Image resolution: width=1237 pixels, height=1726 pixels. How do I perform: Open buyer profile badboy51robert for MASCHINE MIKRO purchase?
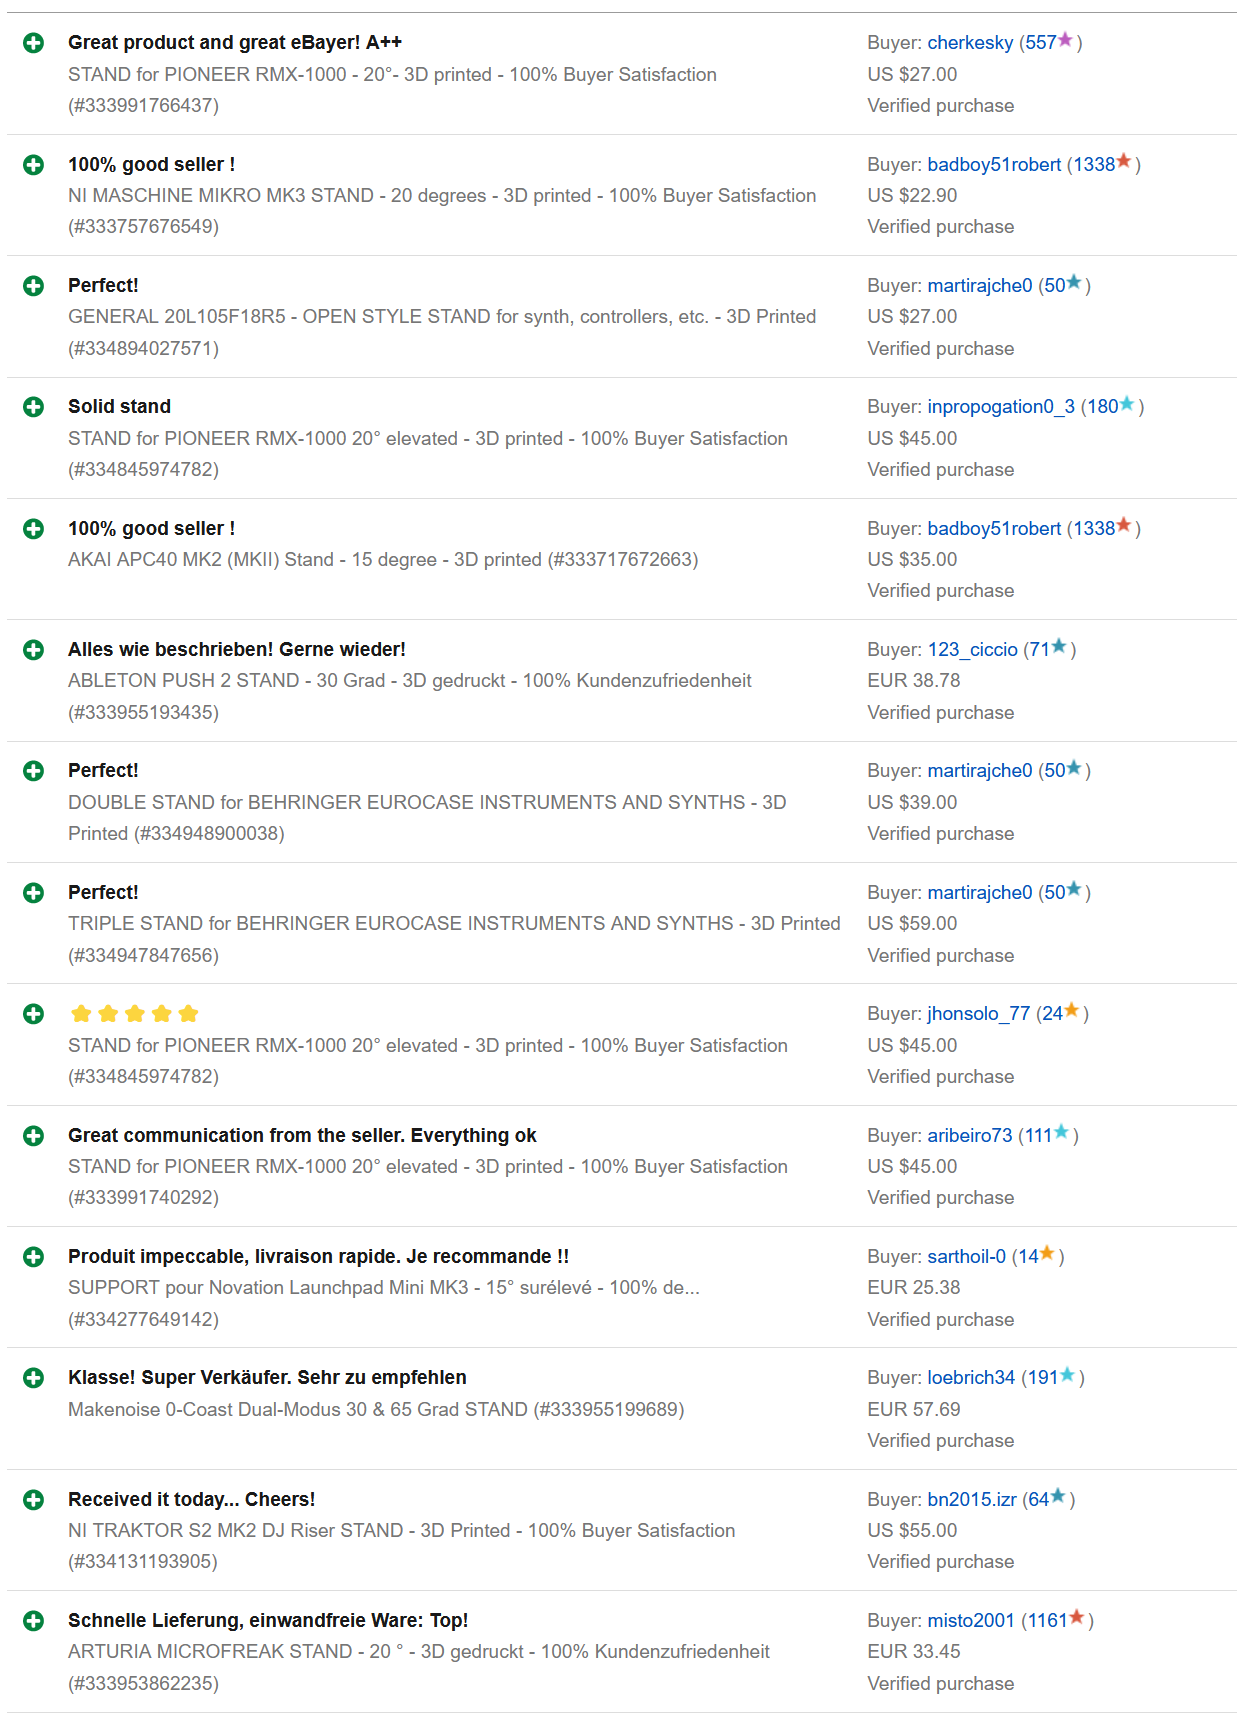click(x=994, y=165)
